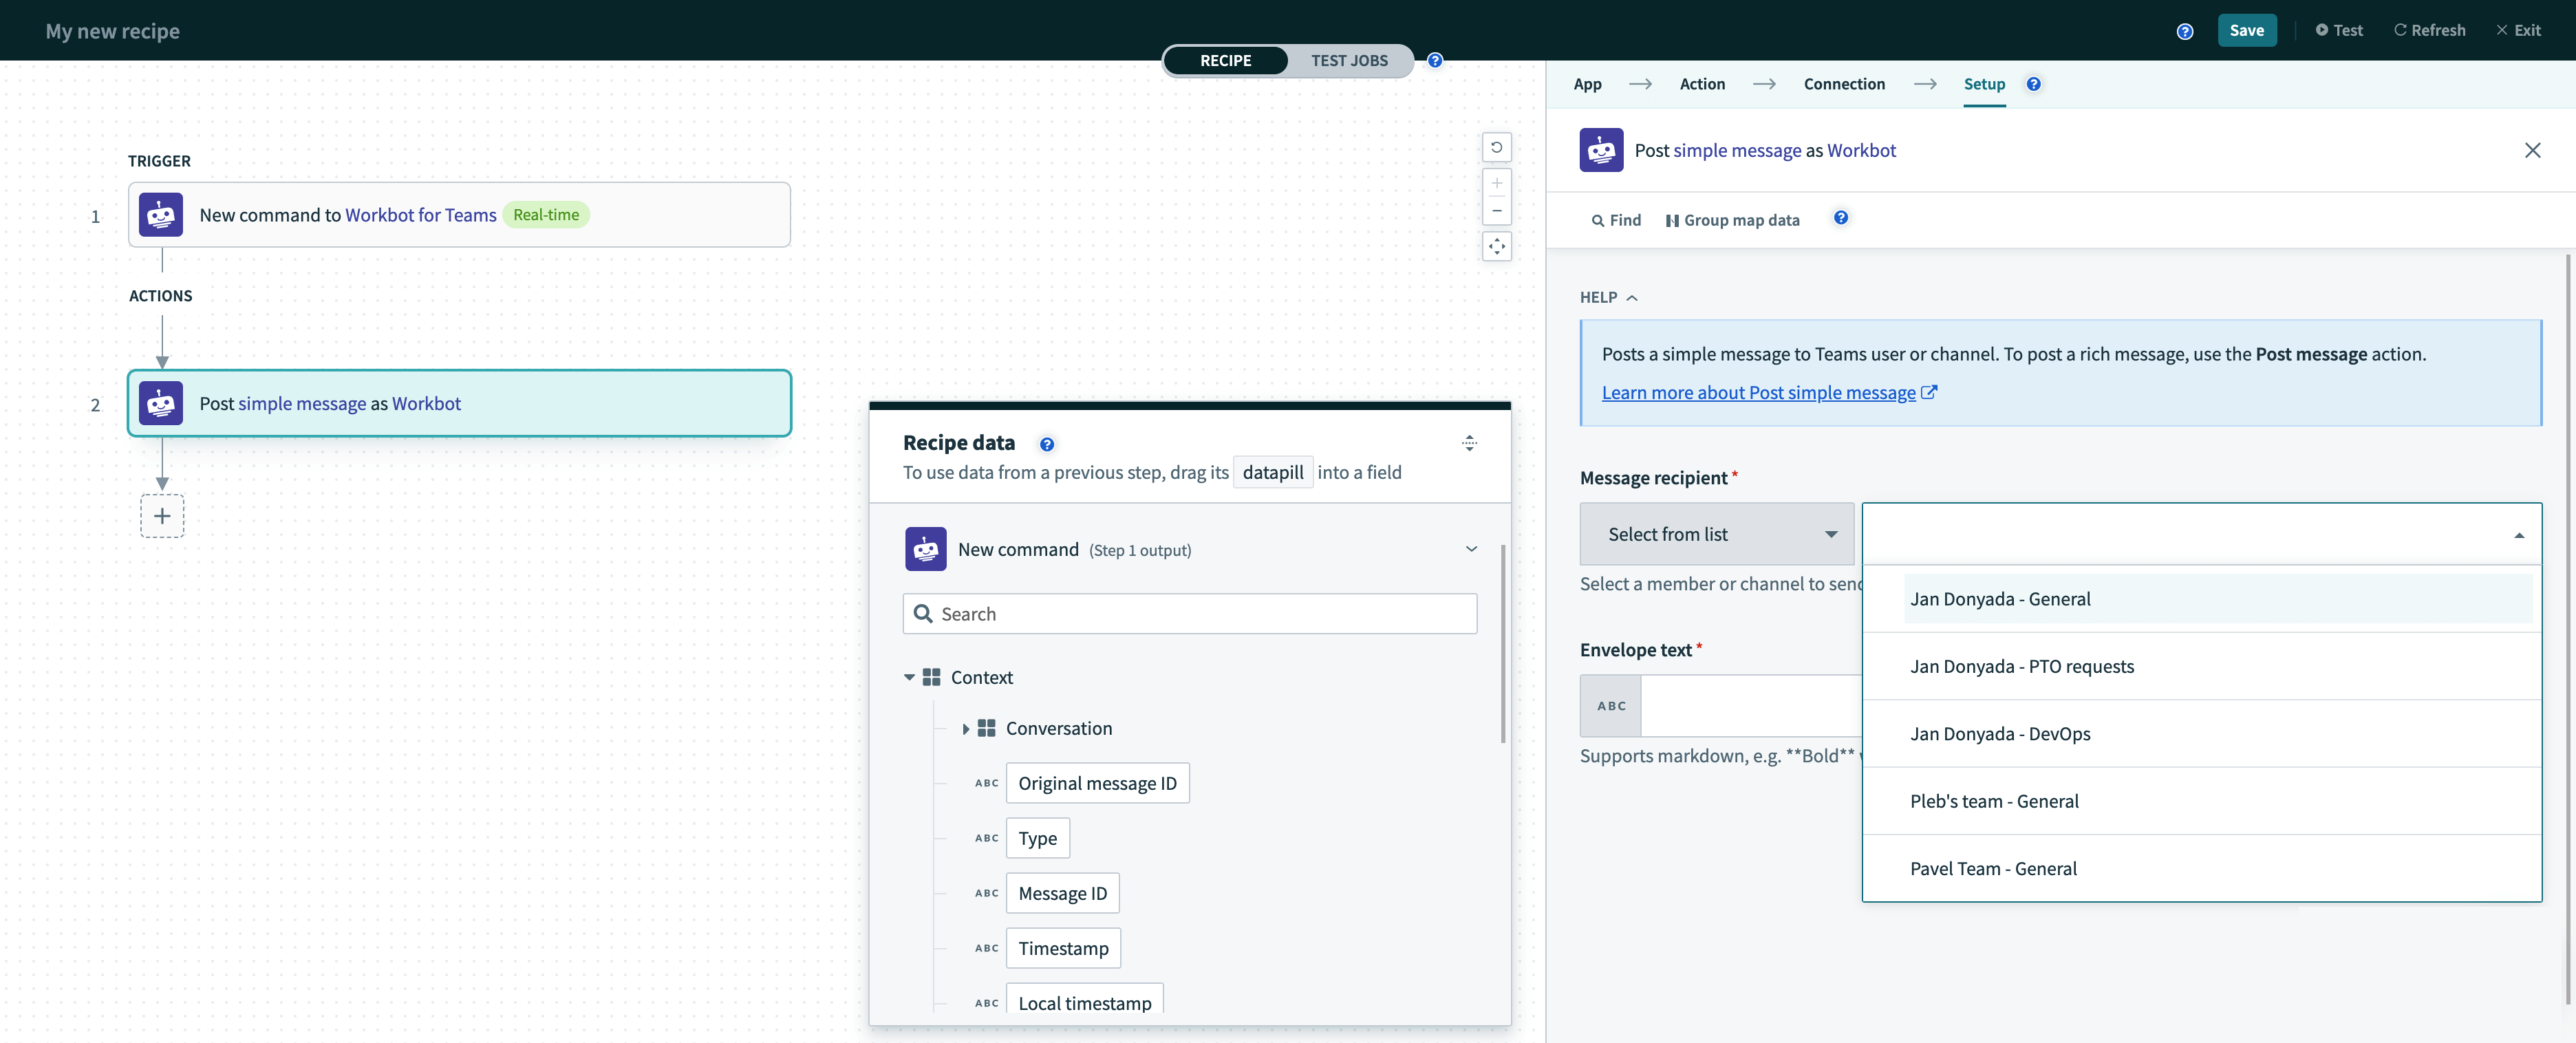Zoom out on the recipe canvas
The width and height of the screenshot is (2576, 1043).
pyautogui.click(x=1496, y=211)
